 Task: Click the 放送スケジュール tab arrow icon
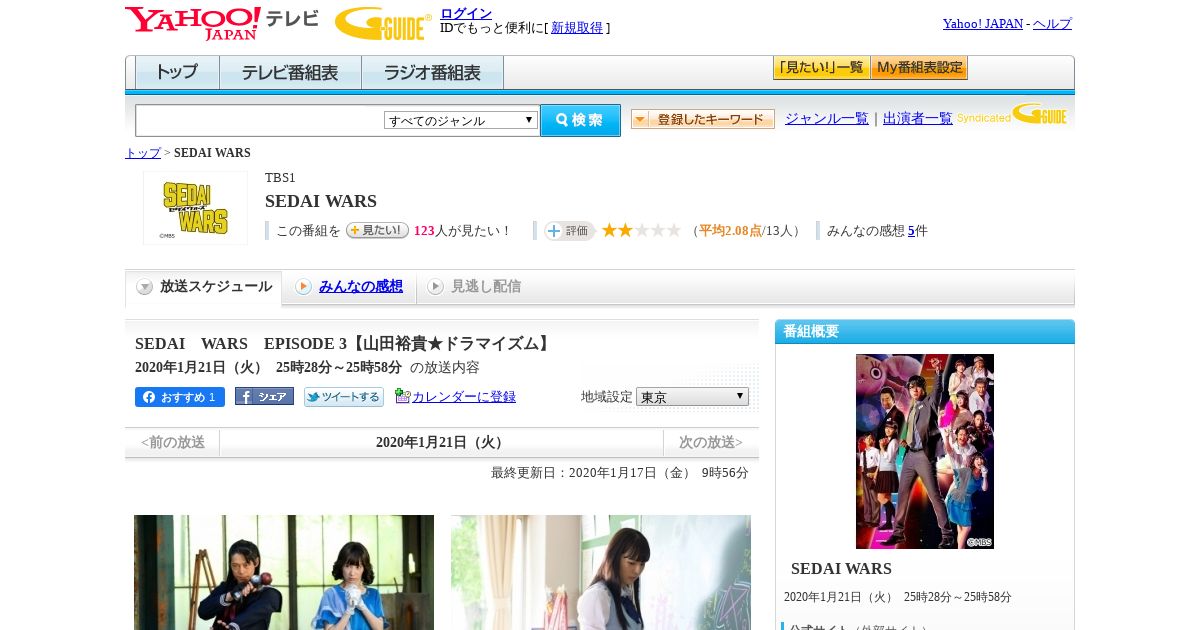click(x=145, y=287)
